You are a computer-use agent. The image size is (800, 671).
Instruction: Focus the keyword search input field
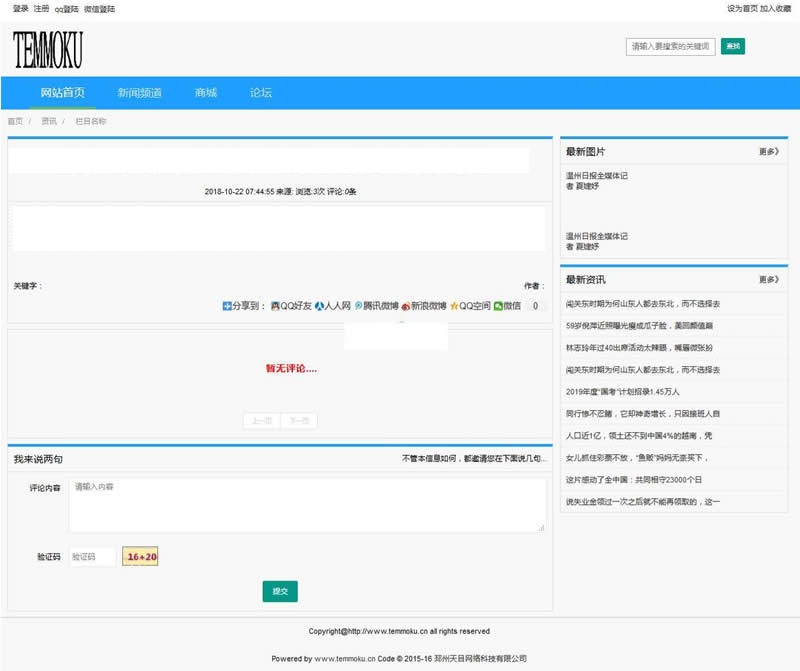tap(670, 47)
